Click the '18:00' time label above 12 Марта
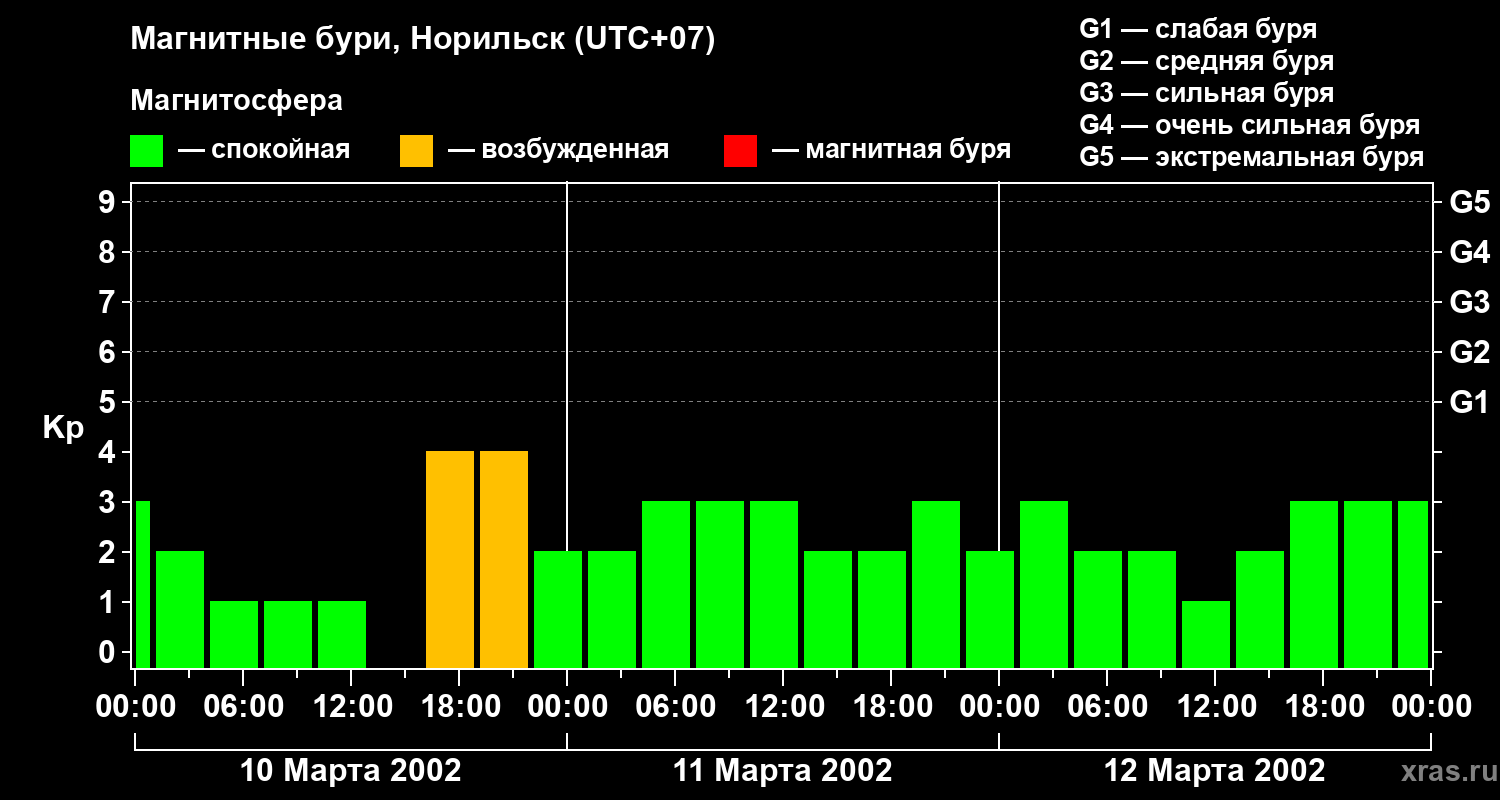1500x800 pixels. [x=1323, y=706]
